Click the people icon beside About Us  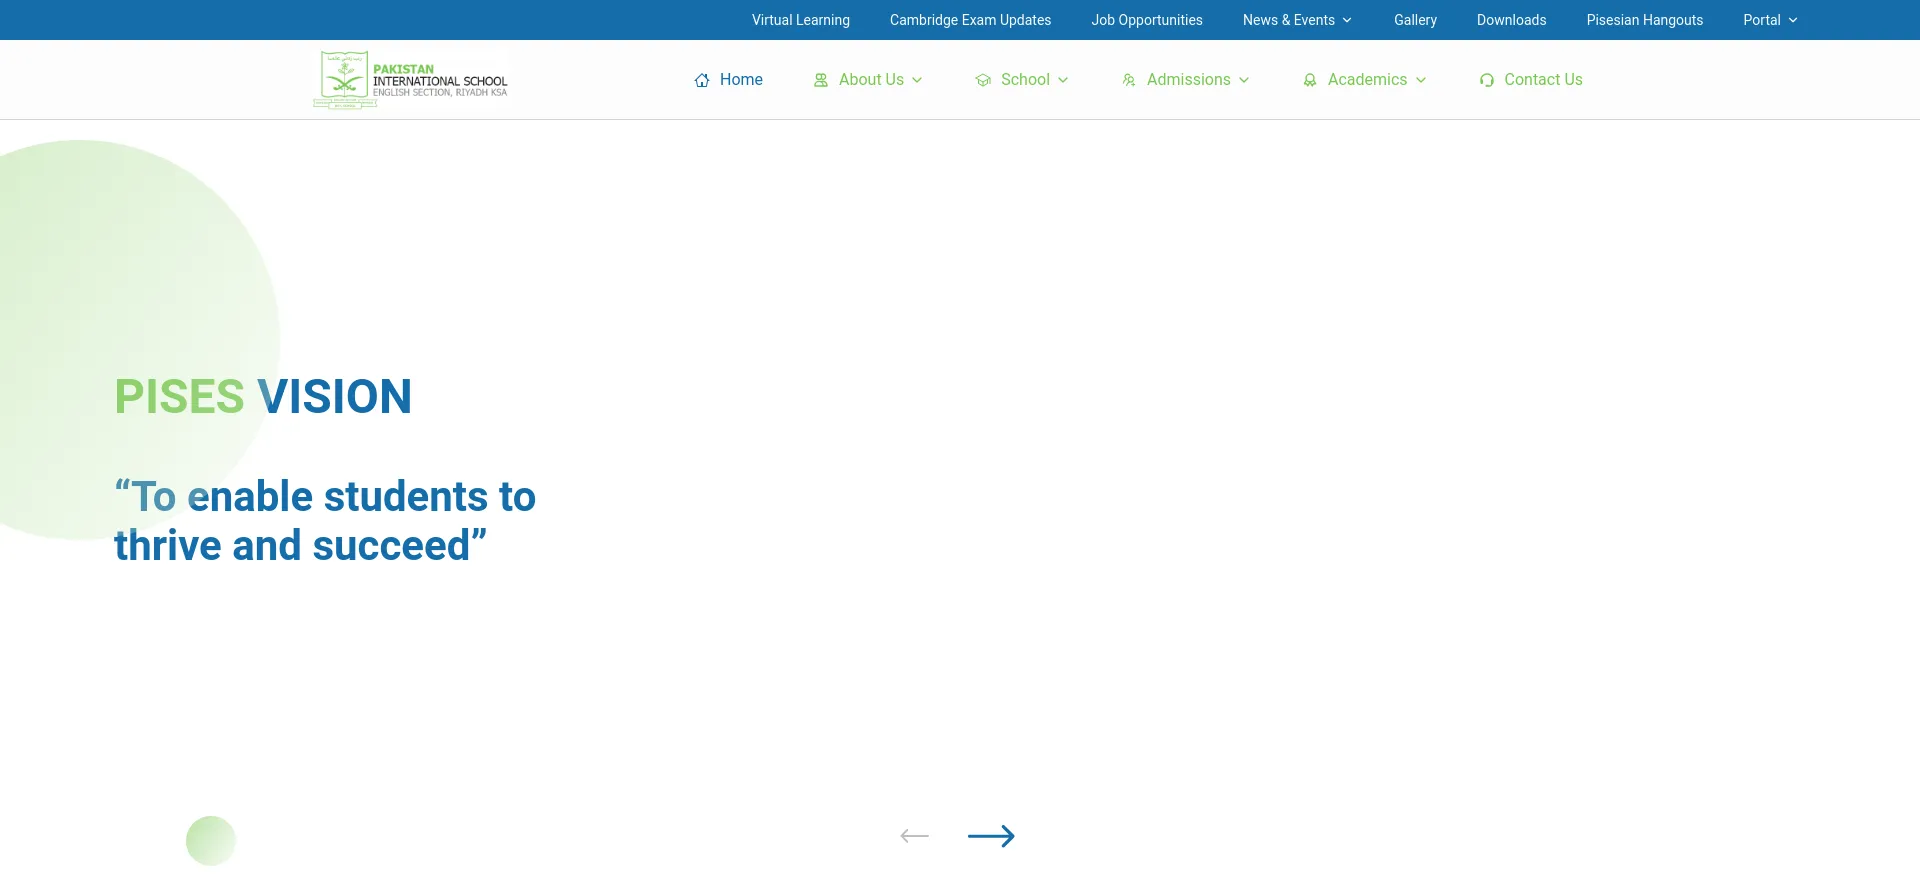click(821, 80)
